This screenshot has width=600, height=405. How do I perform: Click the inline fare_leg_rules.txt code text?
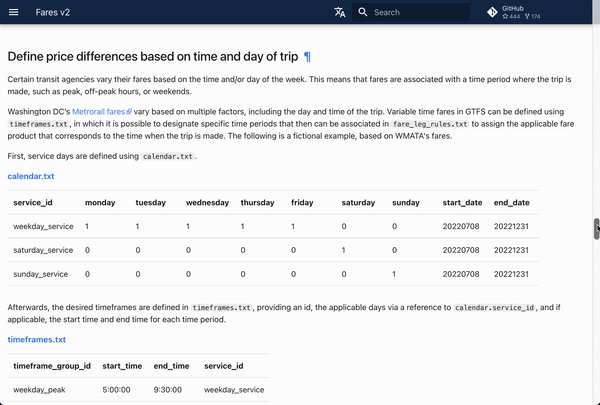tap(430, 124)
